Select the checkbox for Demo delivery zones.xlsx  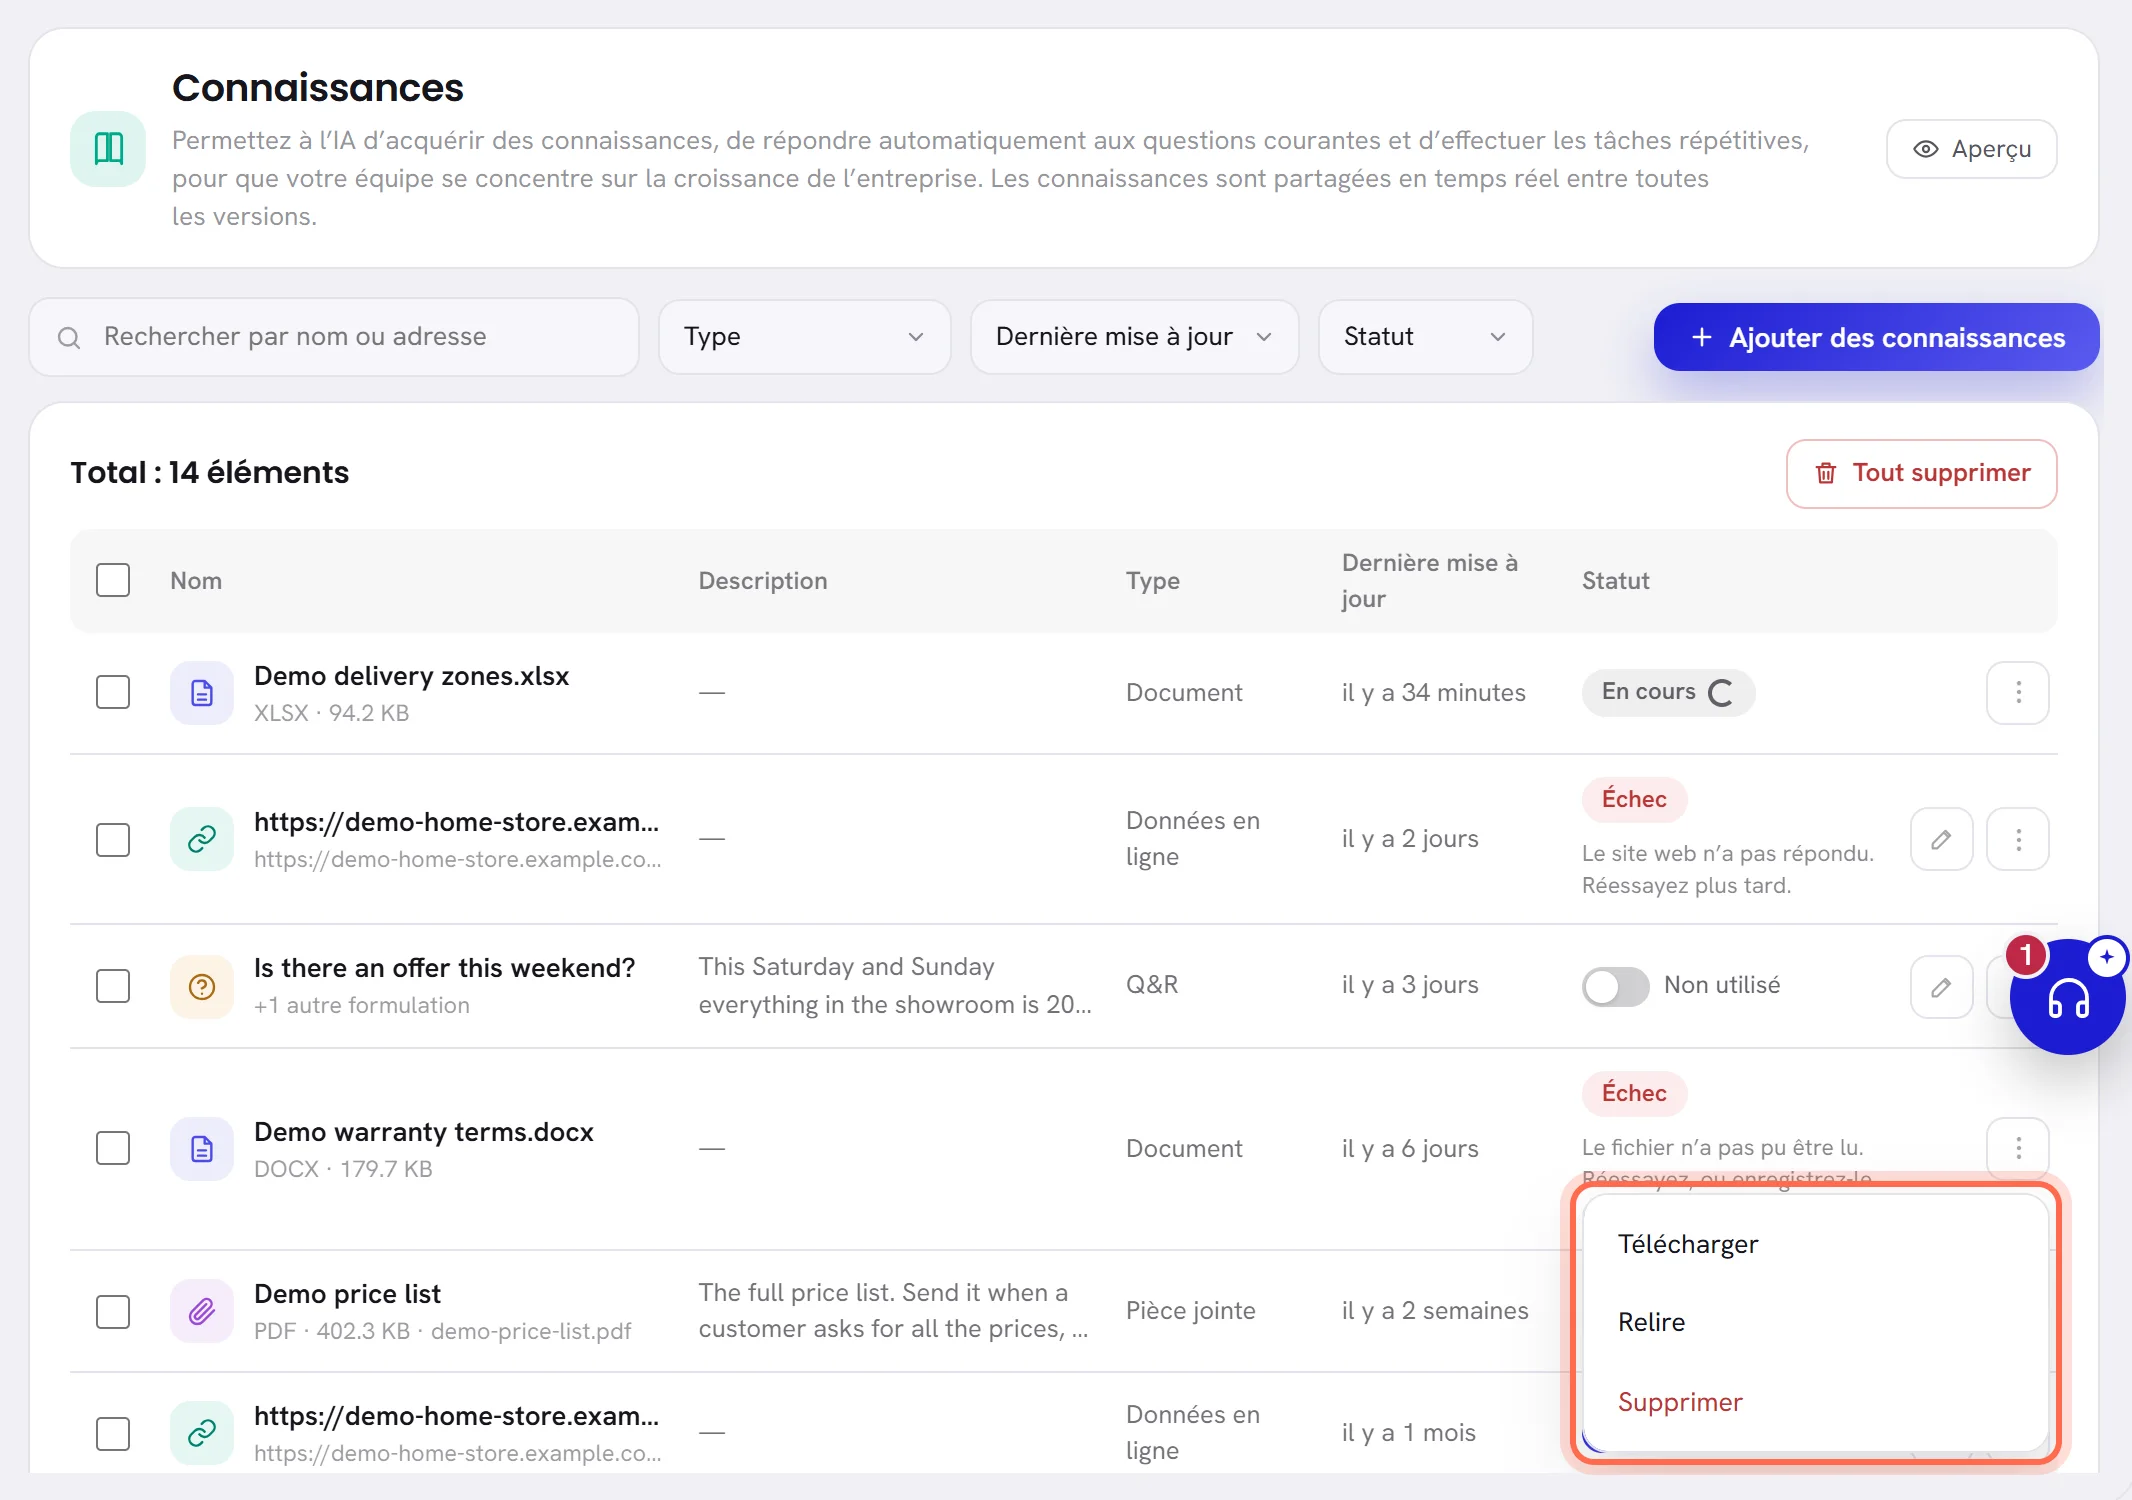tap(113, 692)
